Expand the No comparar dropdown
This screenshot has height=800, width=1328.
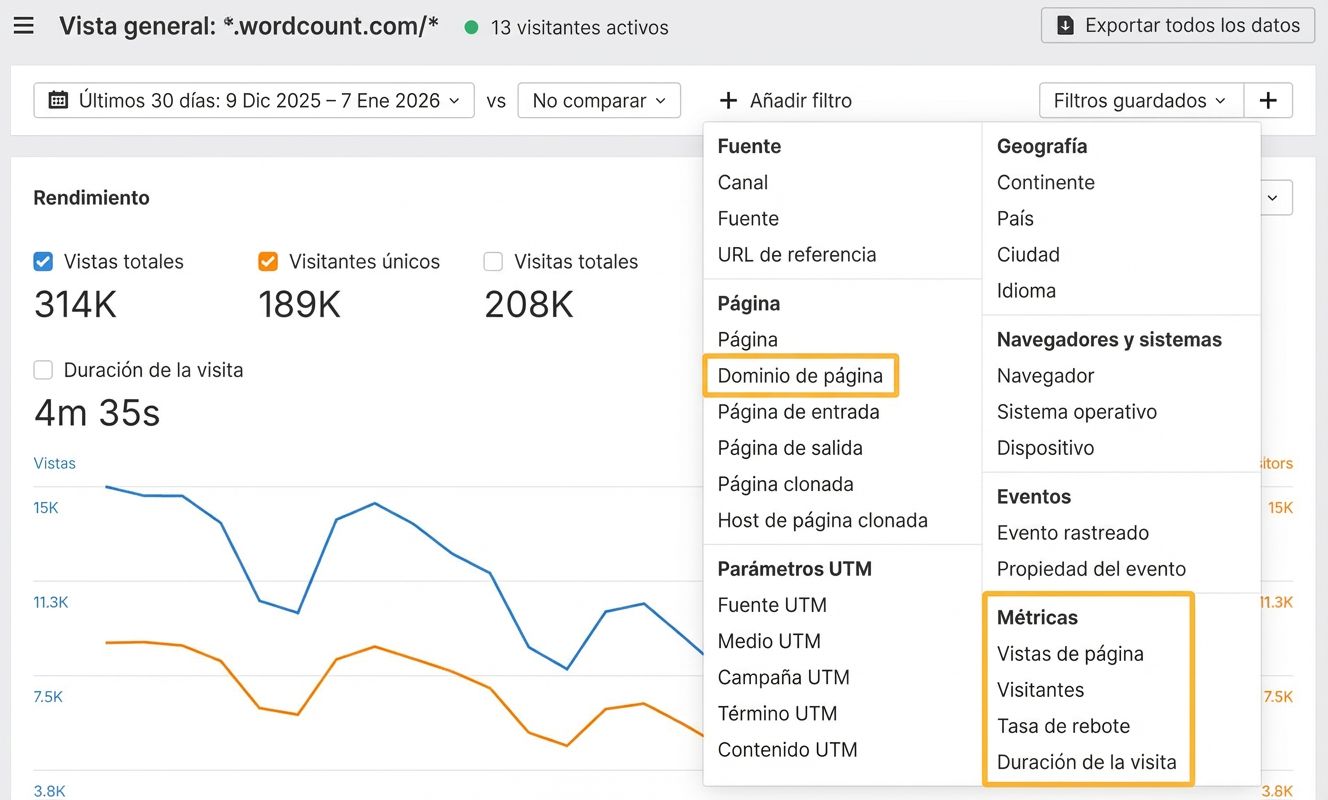pos(598,101)
